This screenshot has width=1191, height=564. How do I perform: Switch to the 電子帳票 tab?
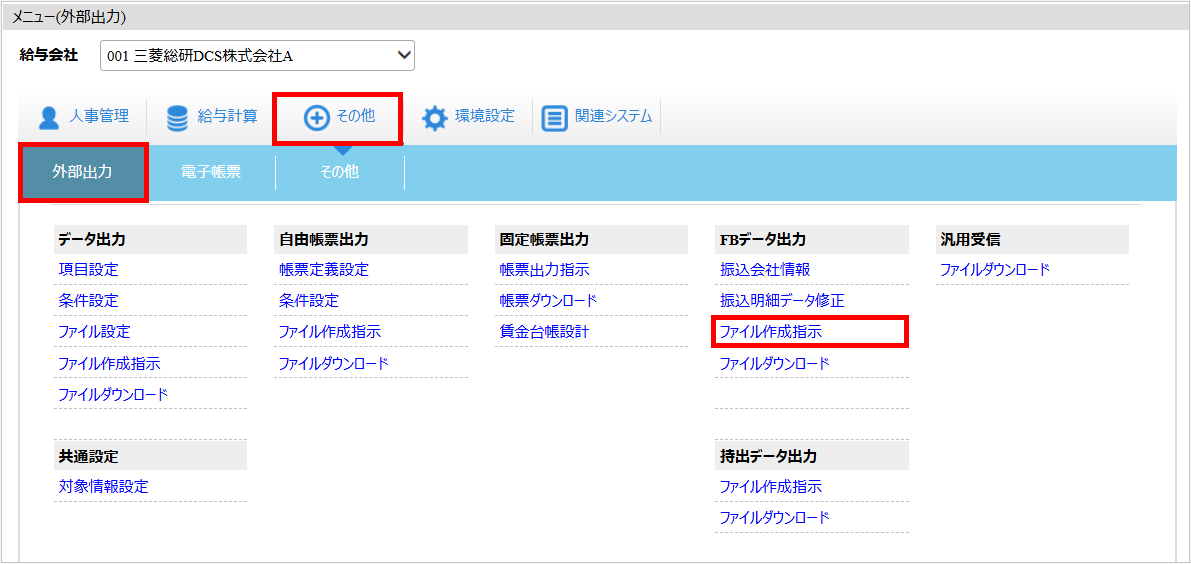tap(211, 172)
